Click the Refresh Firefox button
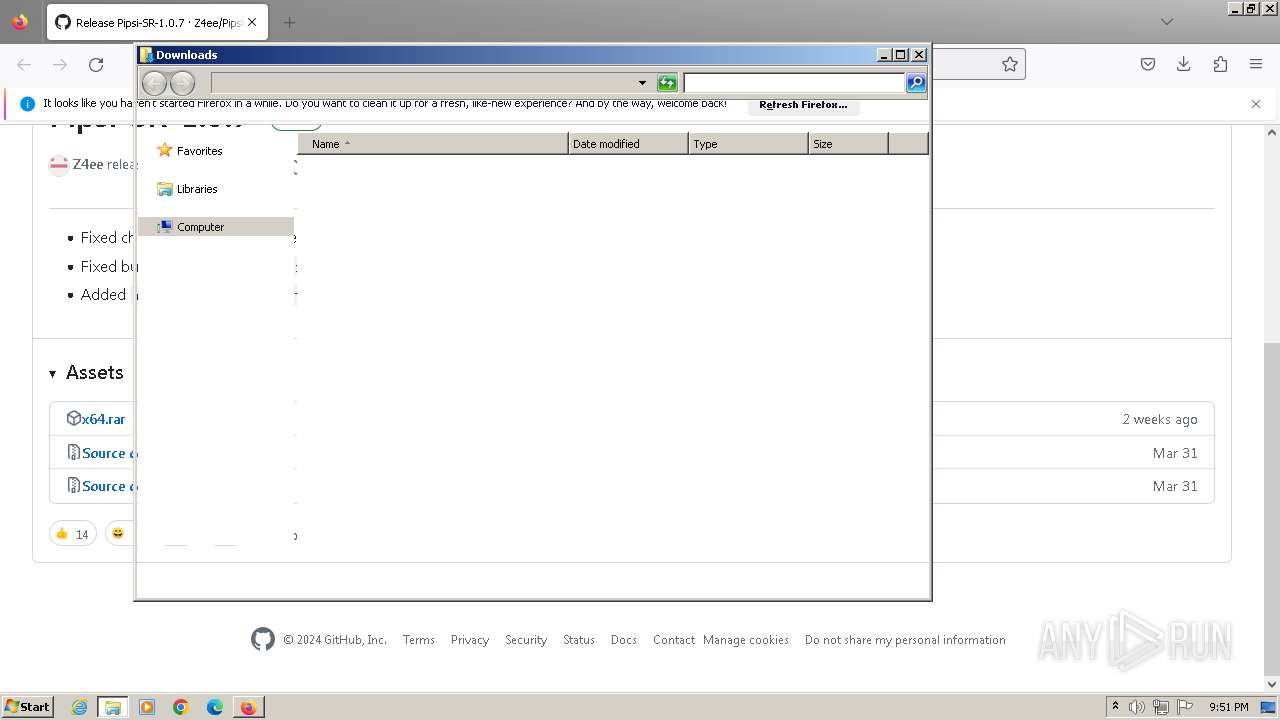 pyautogui.click(x=803, y=105)
